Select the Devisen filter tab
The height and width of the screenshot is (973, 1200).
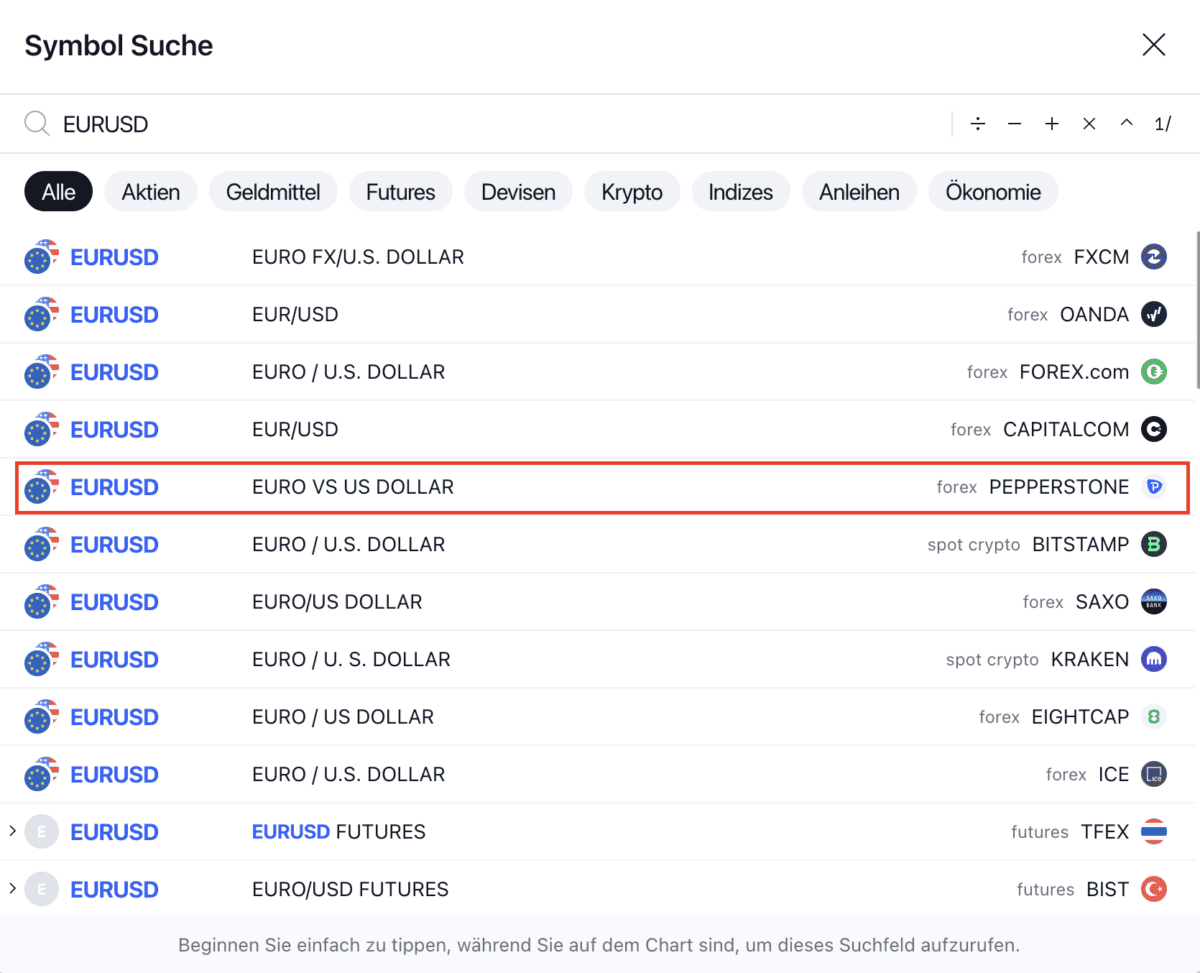pos(519,192)
